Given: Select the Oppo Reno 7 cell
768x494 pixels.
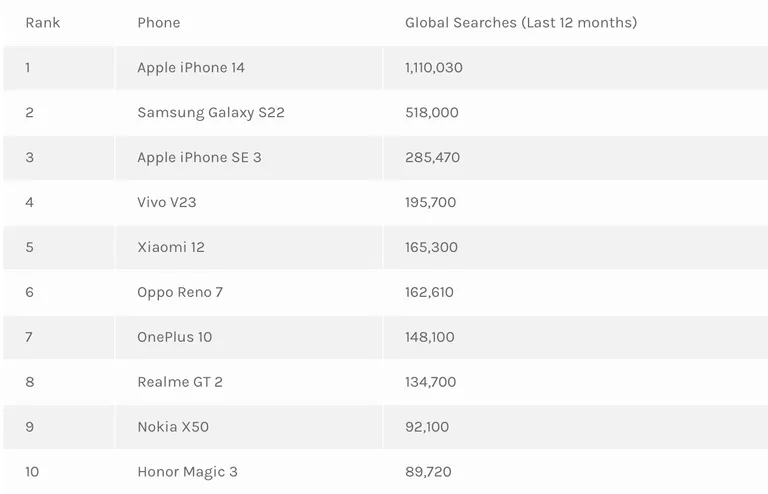Looking at the screenshot, I should tap(249, 292).
